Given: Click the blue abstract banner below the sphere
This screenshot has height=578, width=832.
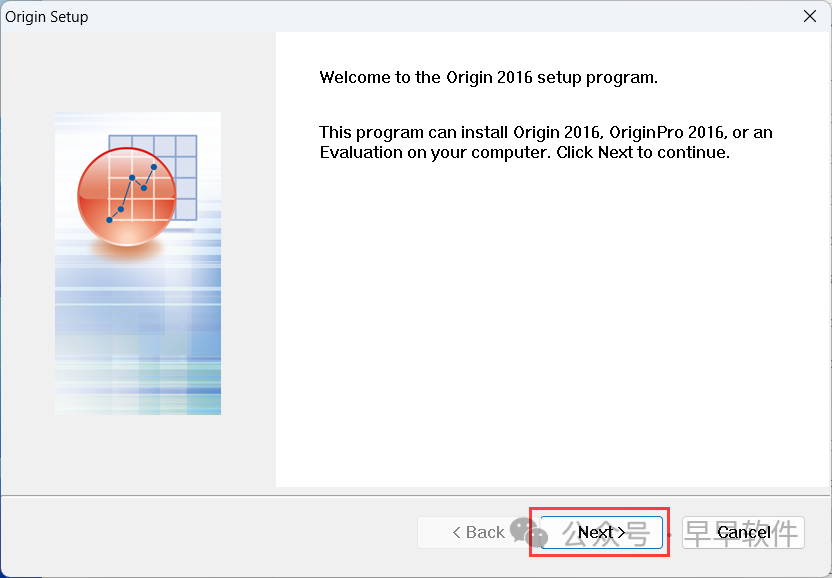Looking at the screenshot, I should click(x=138, y=330).
